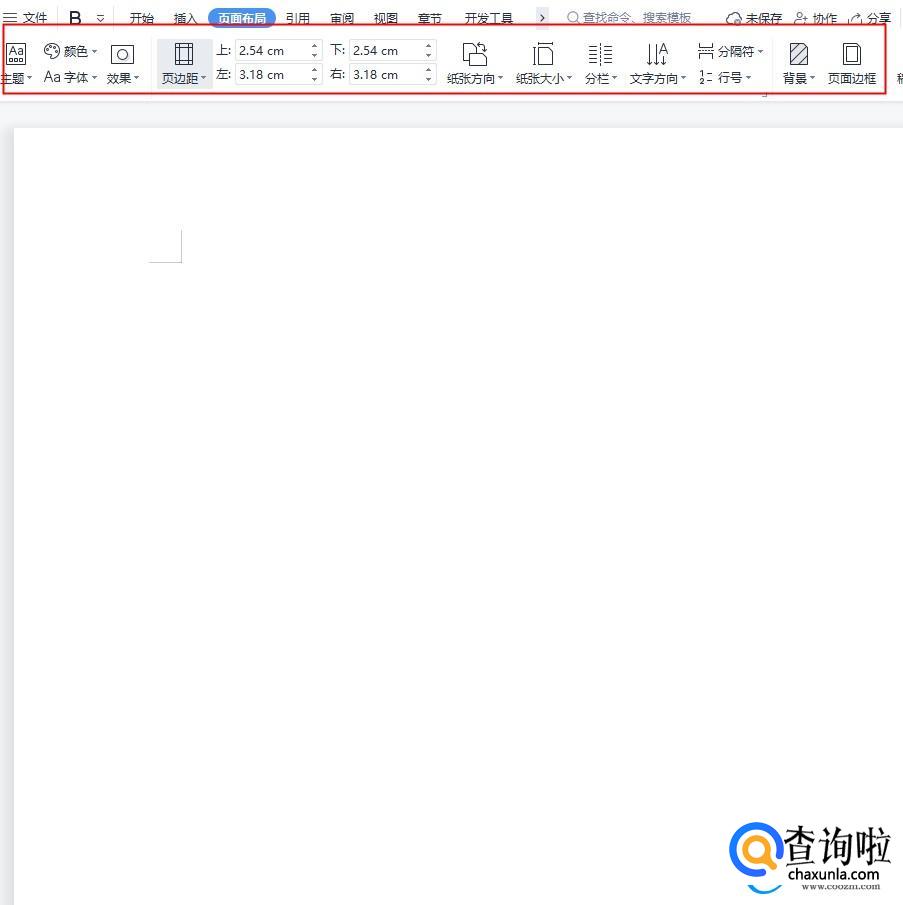Open the 背景 page background menu
This screenshot has height=905, width=903.
click(x=799, y=63)
